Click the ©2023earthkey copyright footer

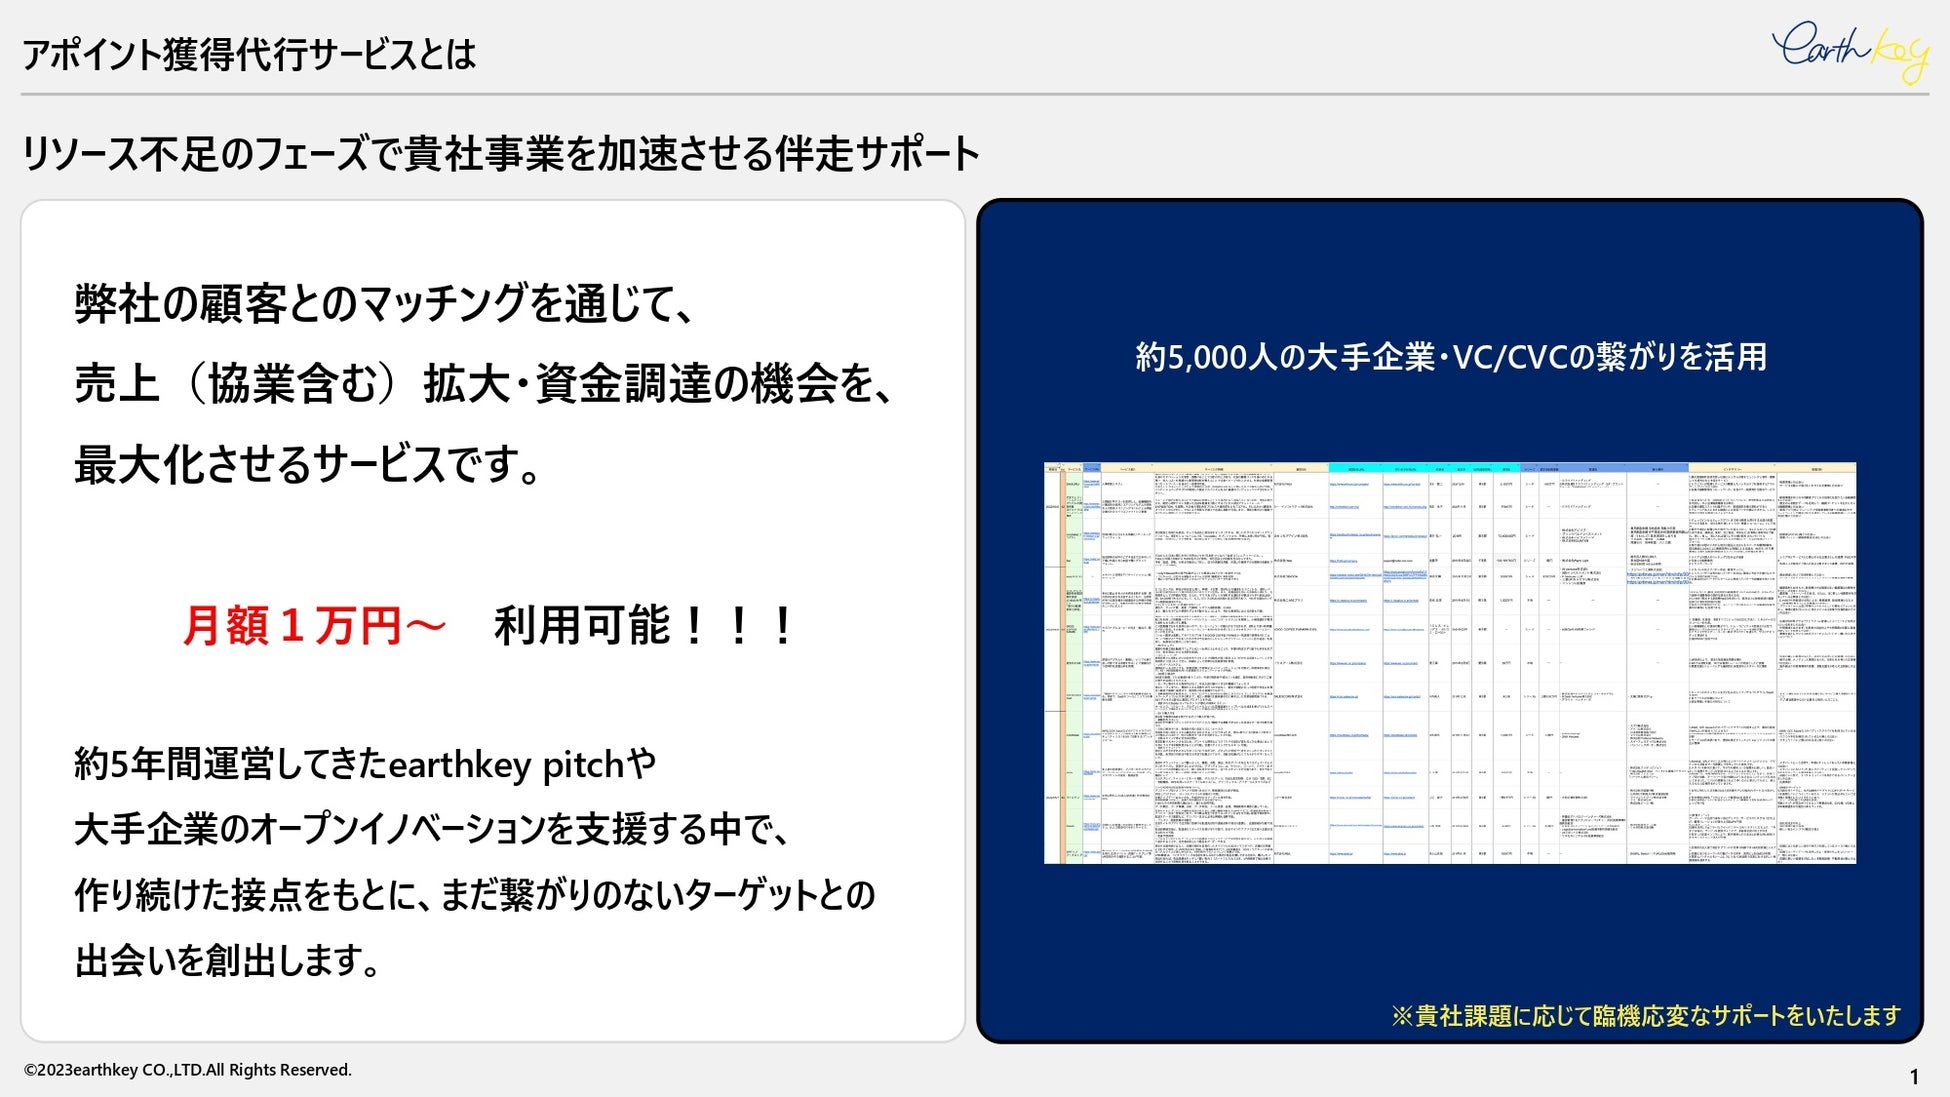point(188,1070)
